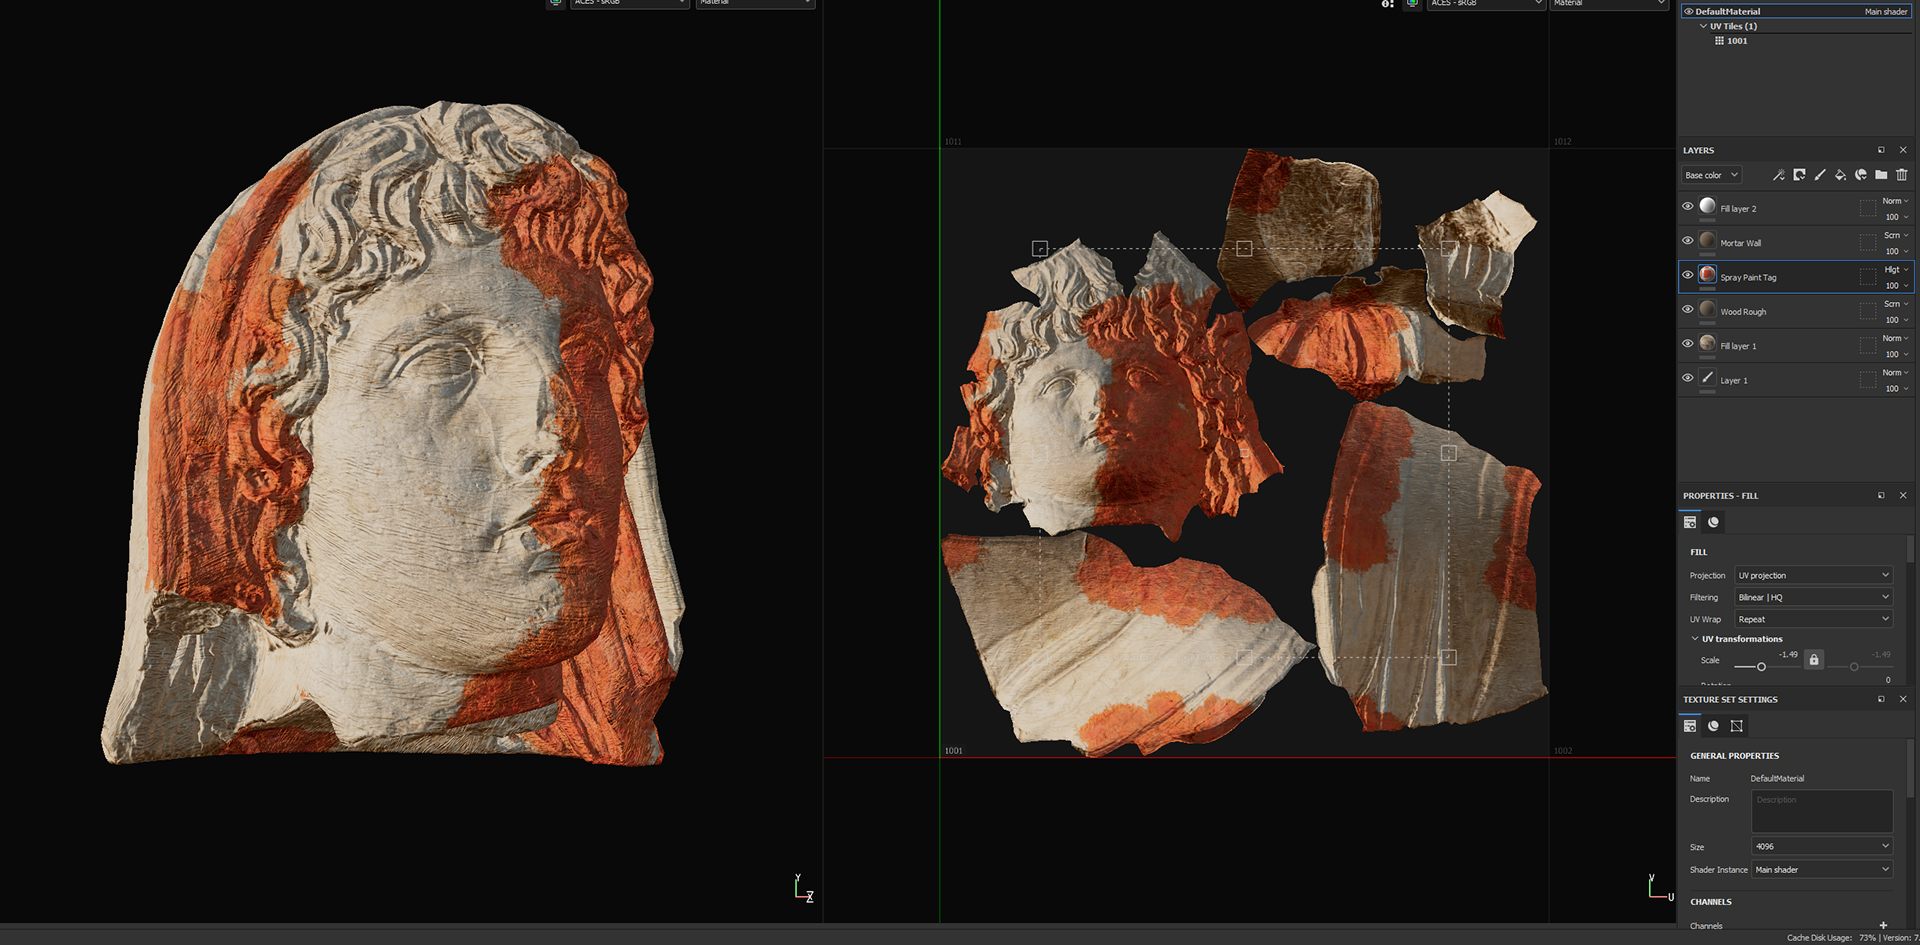The image size is (1920, 945).
Task: Click the 1001 UV tile grid icon
Action: pyautogui.click(x=1719, y=41)
